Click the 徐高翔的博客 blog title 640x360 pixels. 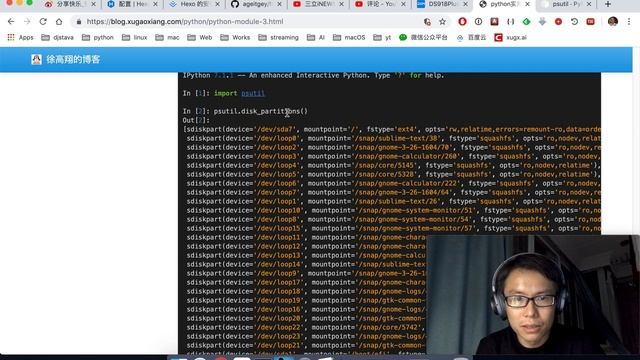(73, 60)
